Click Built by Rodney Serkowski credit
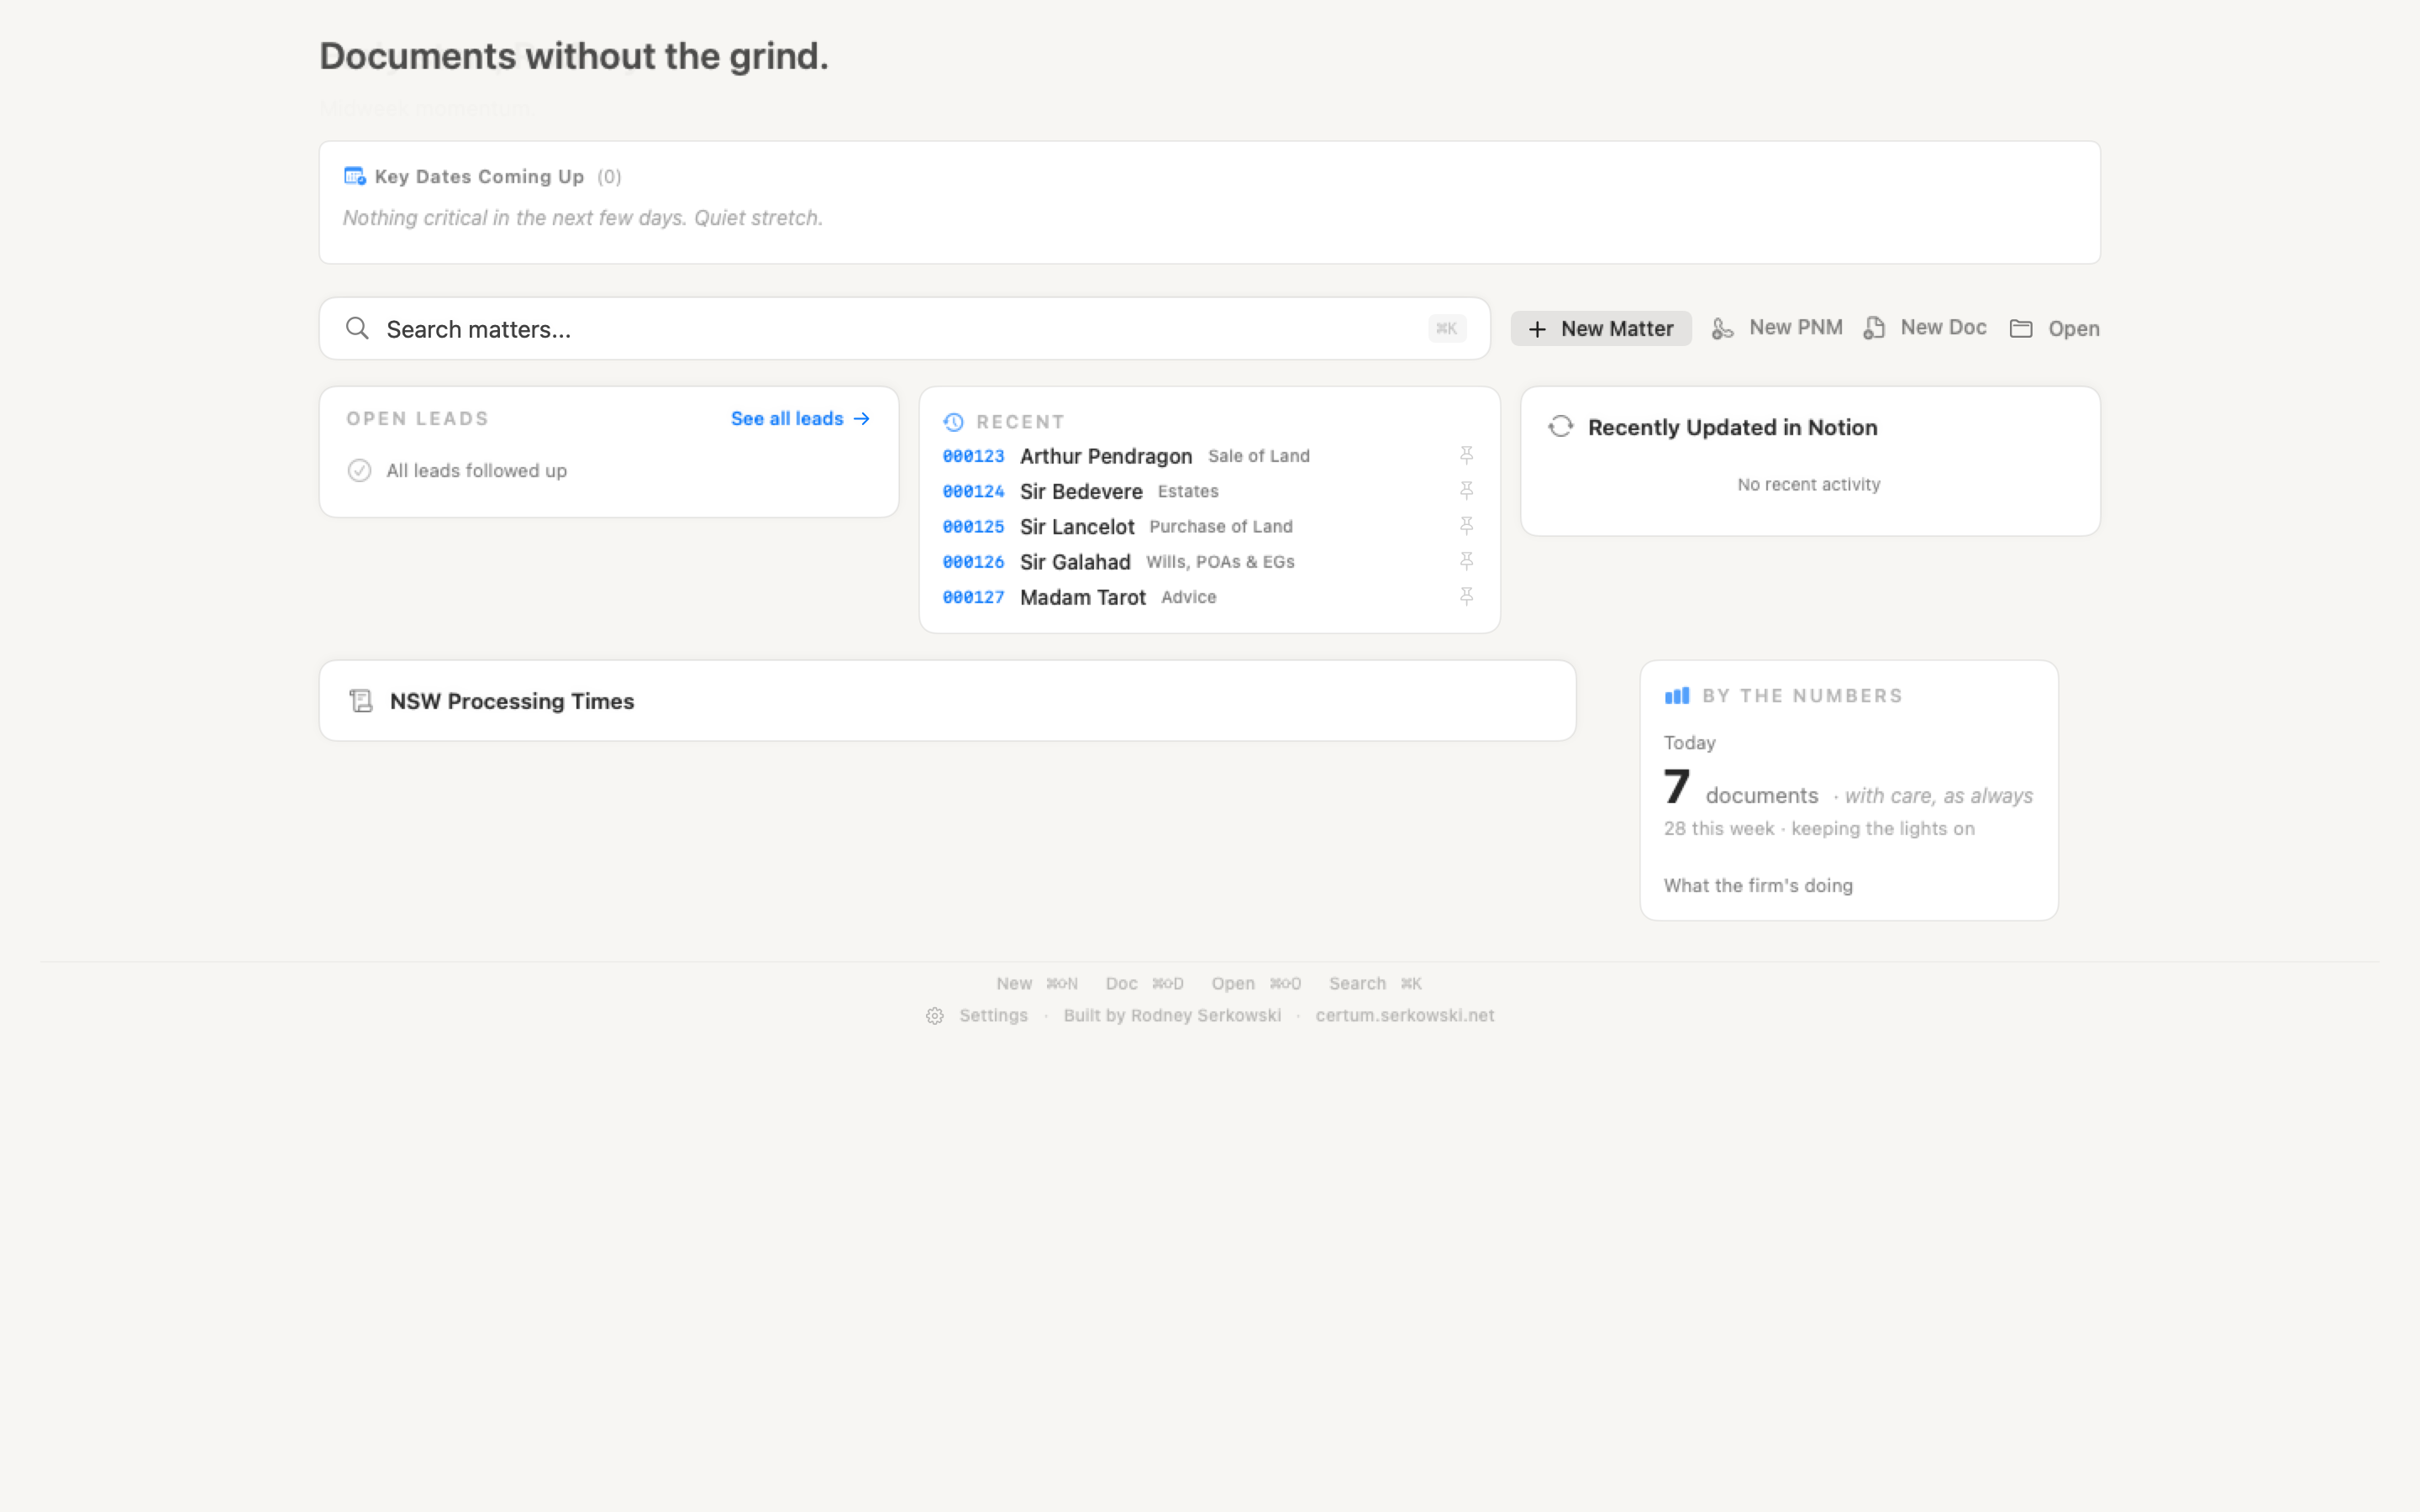 1172,1016
